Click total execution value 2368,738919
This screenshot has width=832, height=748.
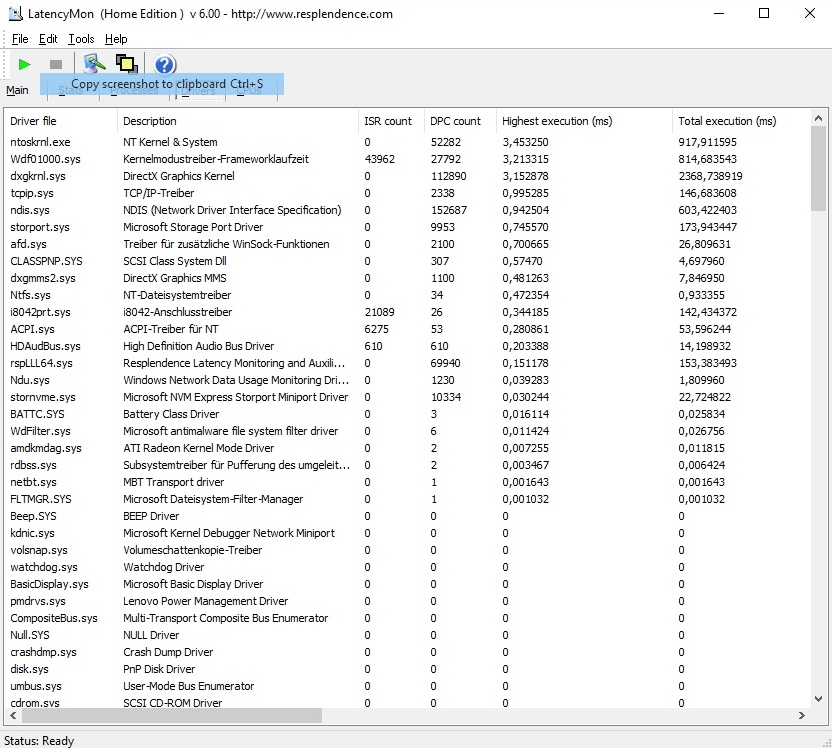[710, 176]
